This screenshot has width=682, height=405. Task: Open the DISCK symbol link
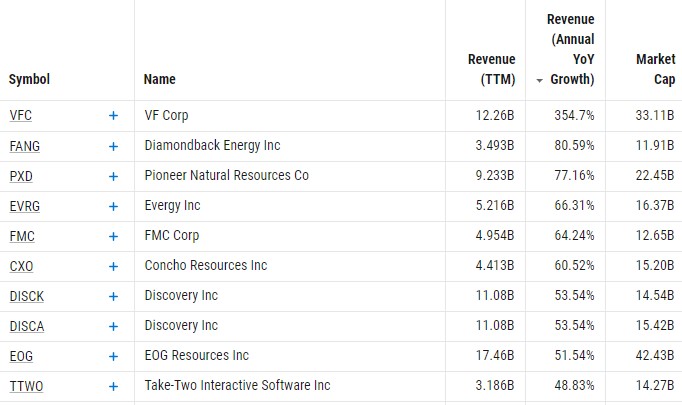[x=27, y=296]
